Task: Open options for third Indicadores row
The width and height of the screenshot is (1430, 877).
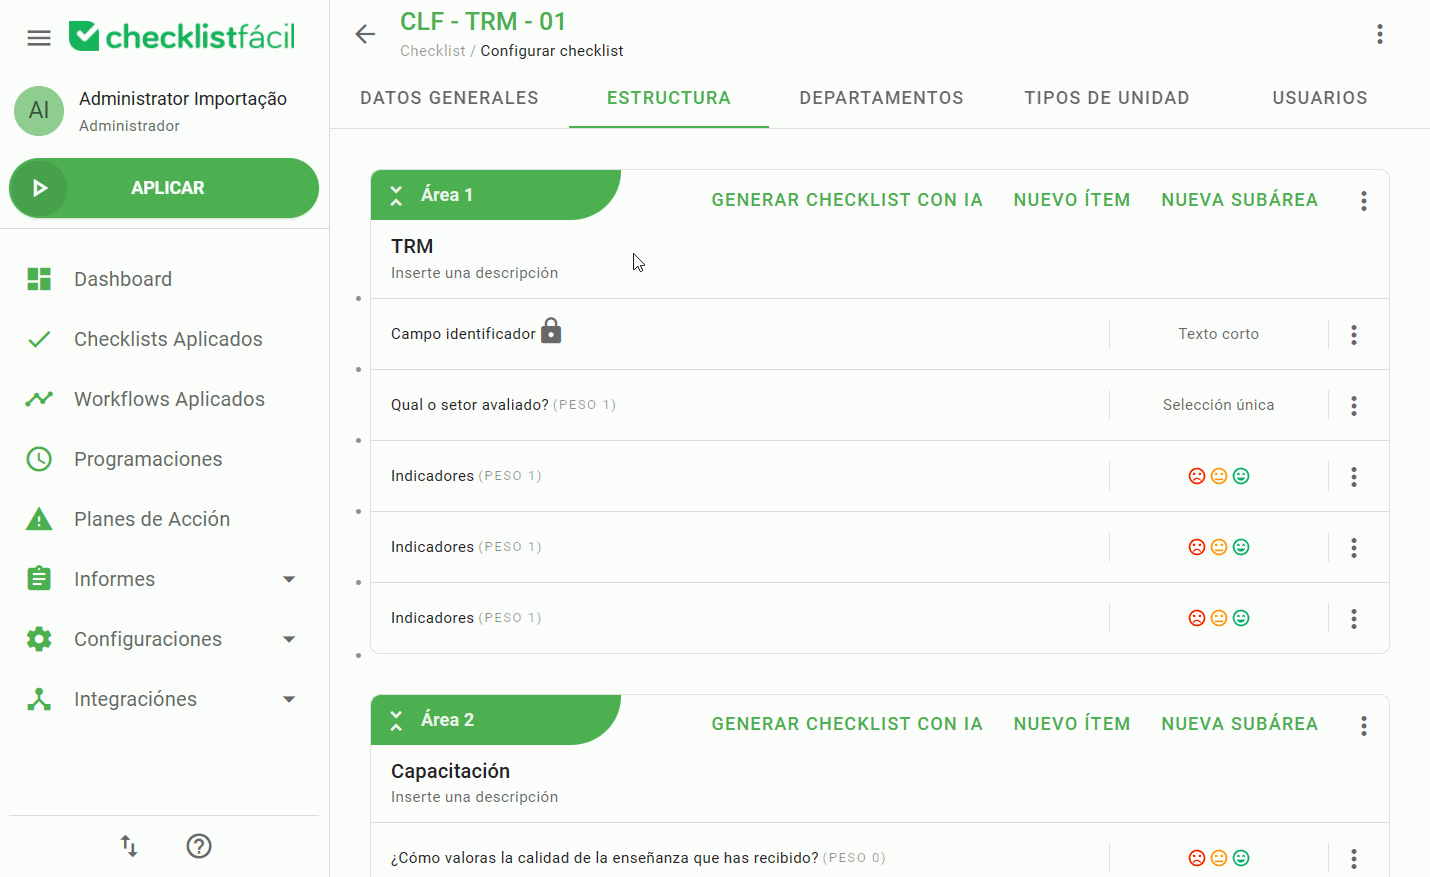Action: [x=1354, y=619]
